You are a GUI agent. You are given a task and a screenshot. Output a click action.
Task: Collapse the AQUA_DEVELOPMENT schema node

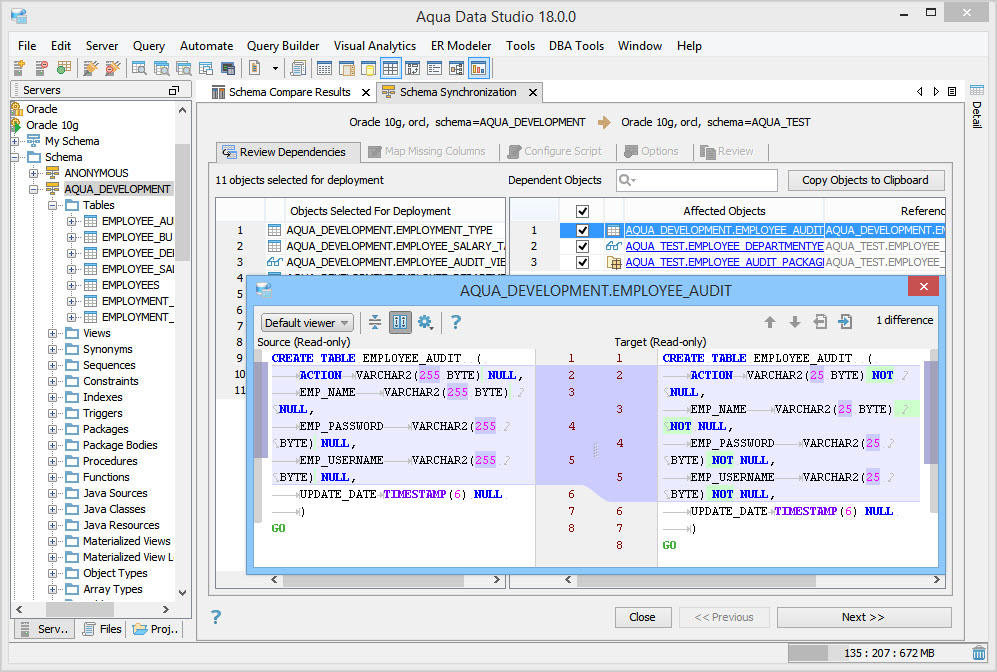(x=34, y=189)
